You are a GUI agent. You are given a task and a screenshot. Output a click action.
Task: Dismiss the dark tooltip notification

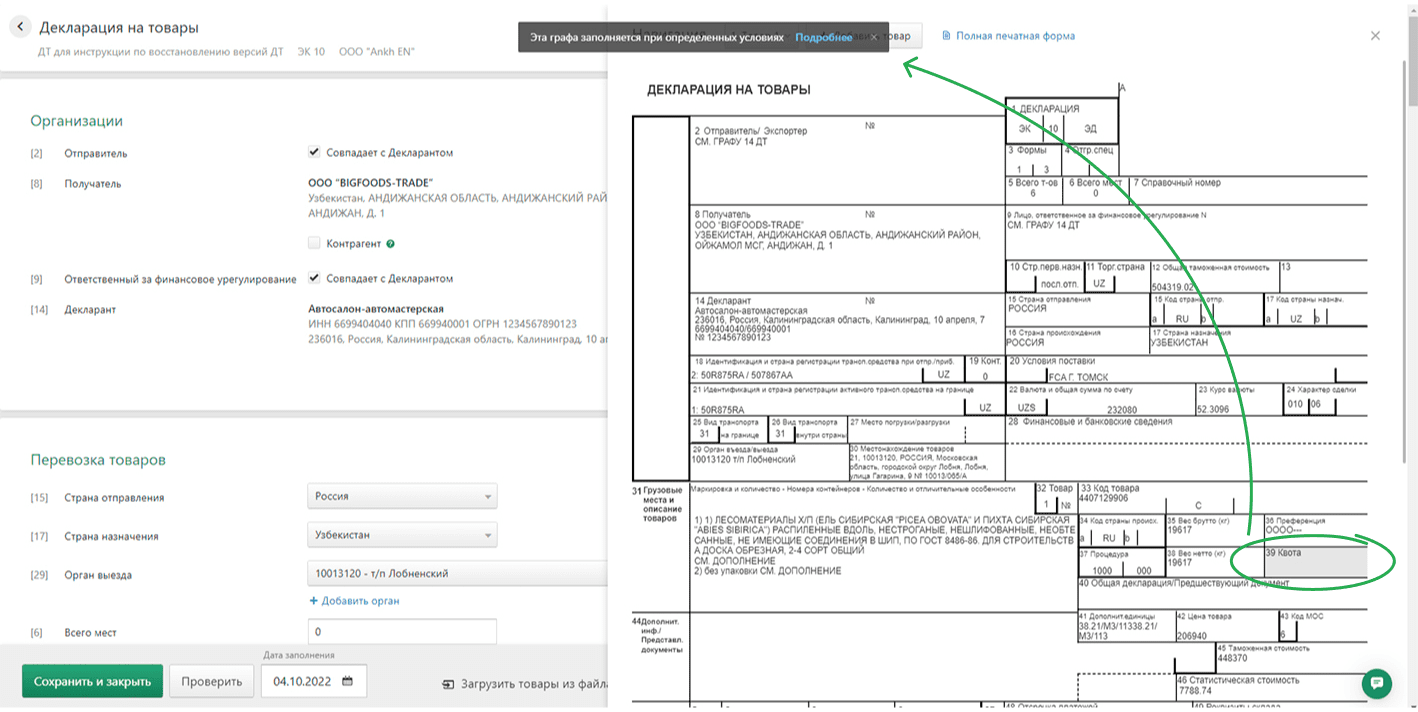873,37
